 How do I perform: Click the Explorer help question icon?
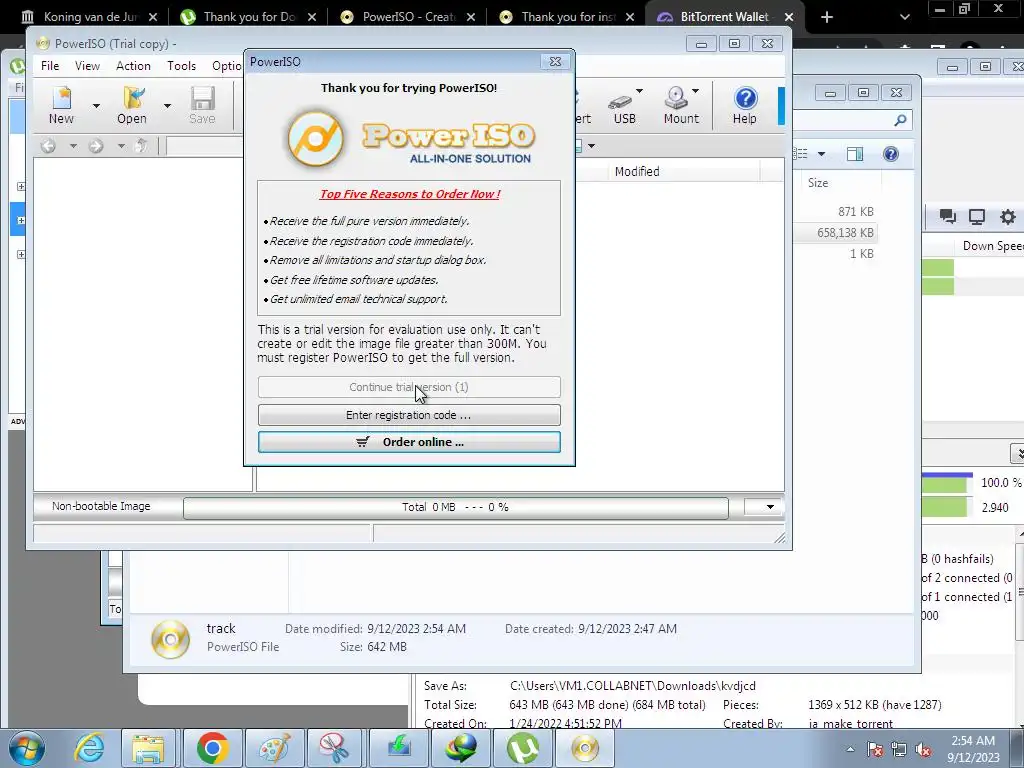point(891,154)
